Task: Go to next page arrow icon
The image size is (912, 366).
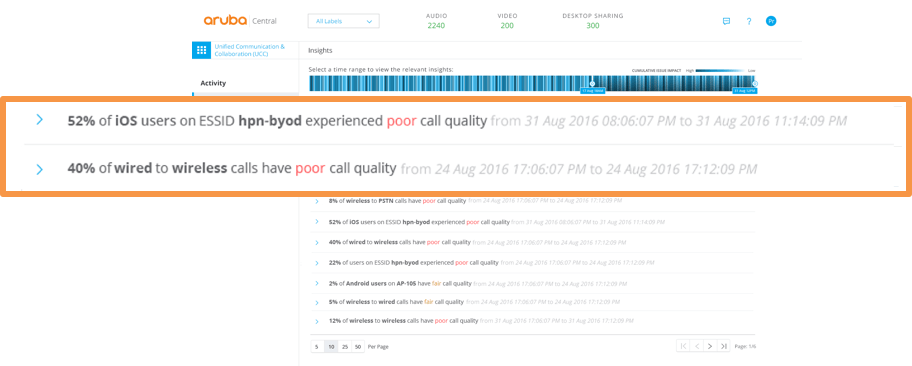Action: point(710,346)
